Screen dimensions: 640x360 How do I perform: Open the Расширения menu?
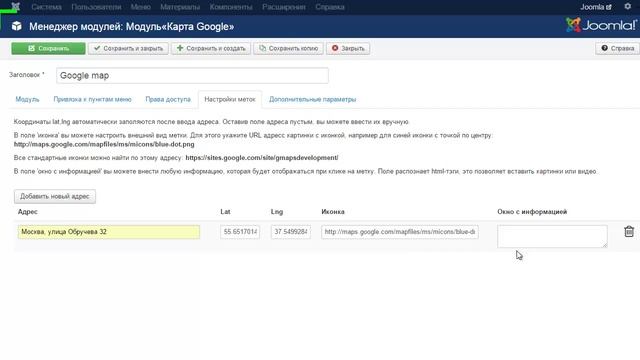point(284,7)
